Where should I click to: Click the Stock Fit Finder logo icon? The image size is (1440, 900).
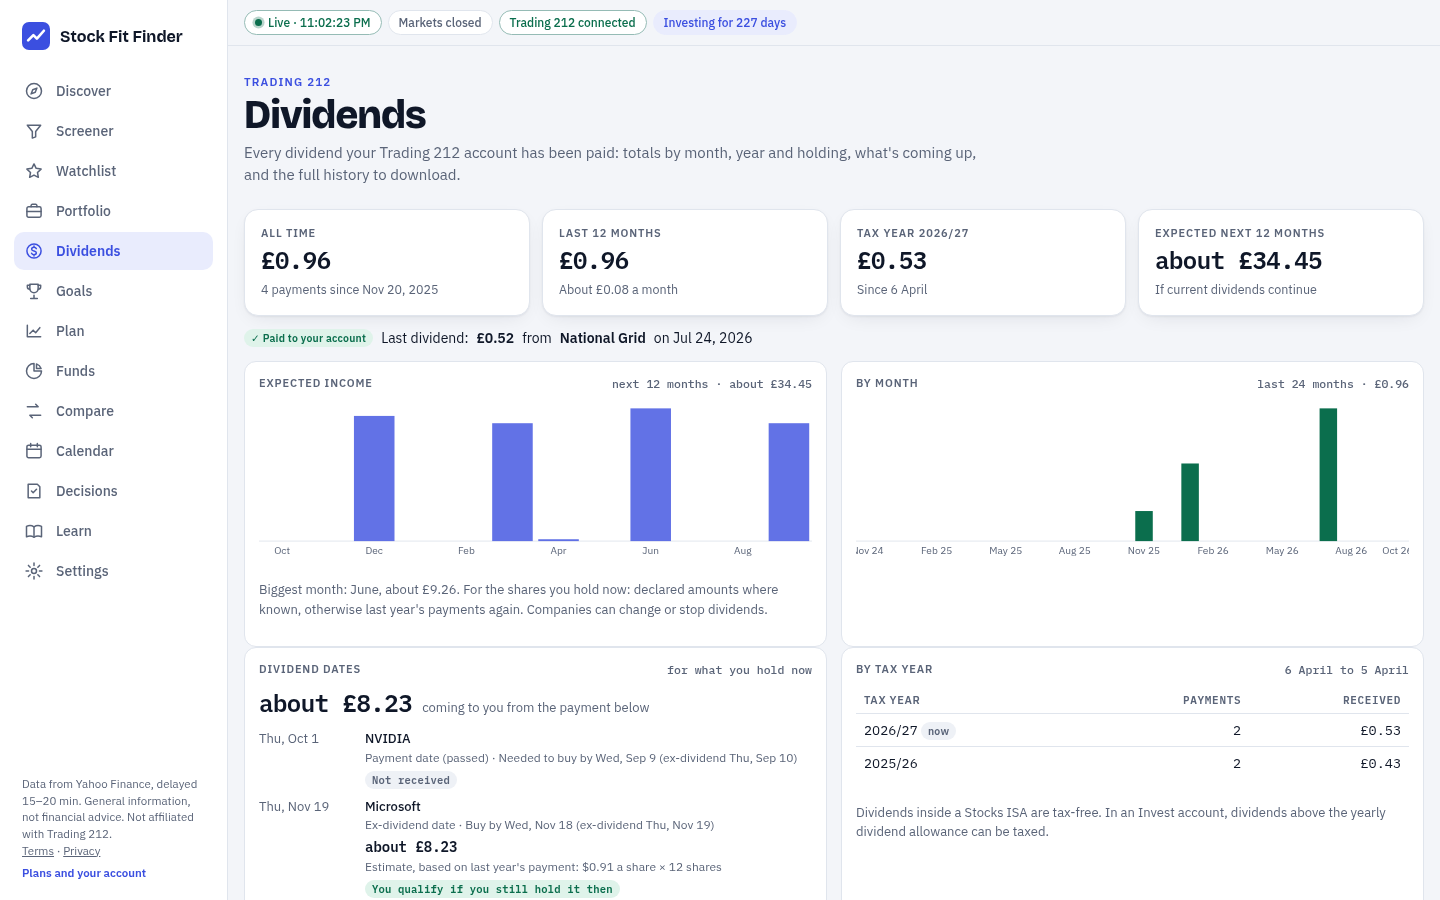pos(36,36)
